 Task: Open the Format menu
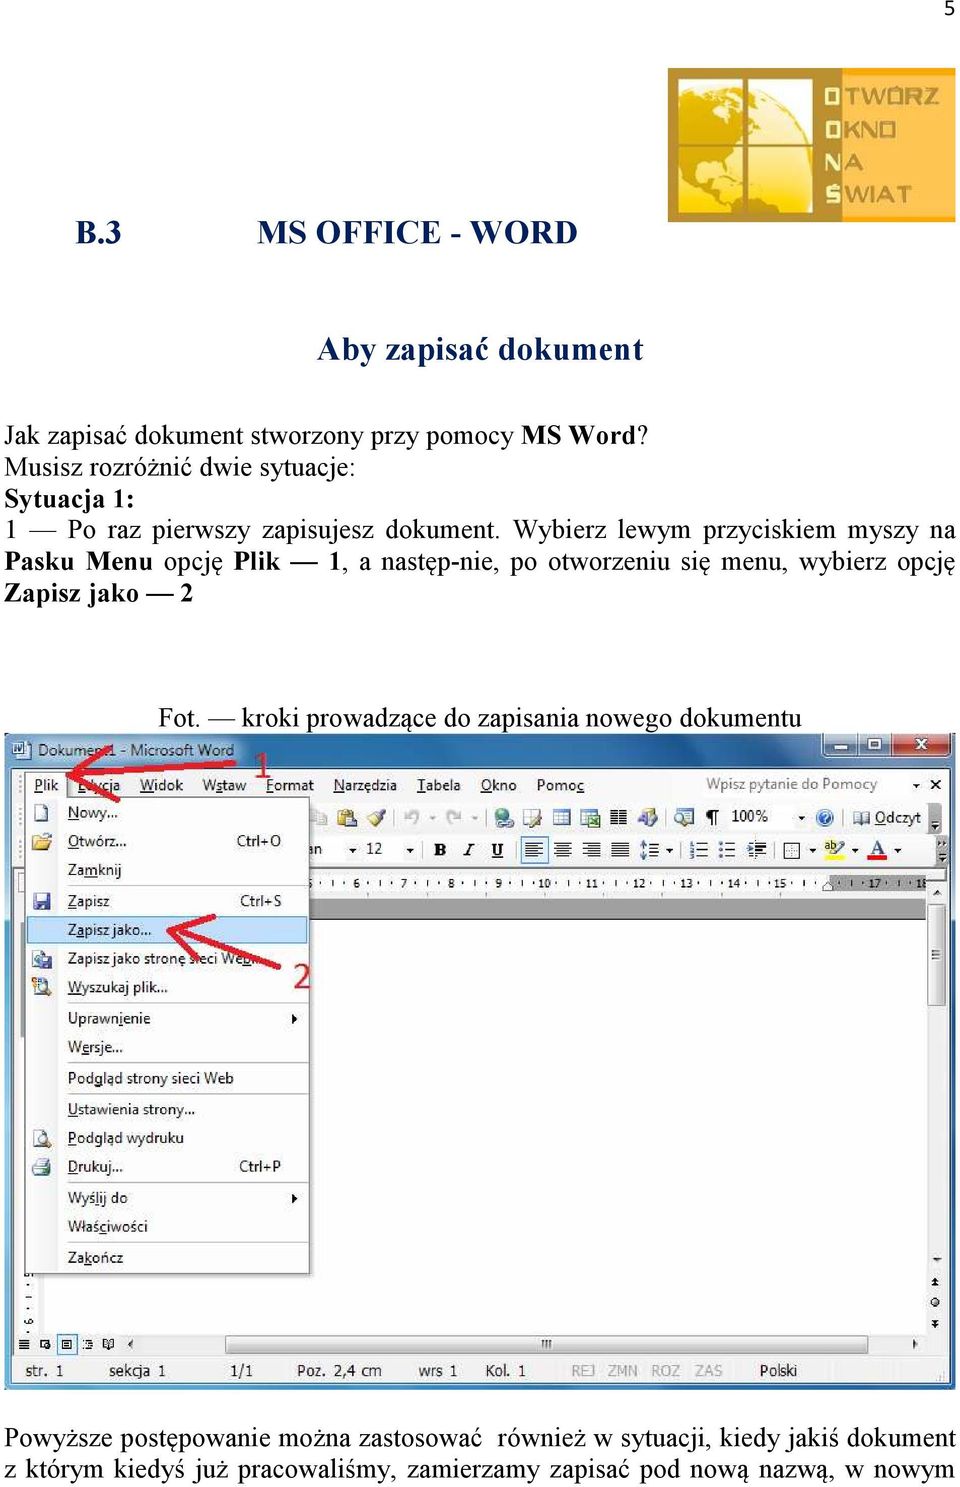[x=290, y=786]
